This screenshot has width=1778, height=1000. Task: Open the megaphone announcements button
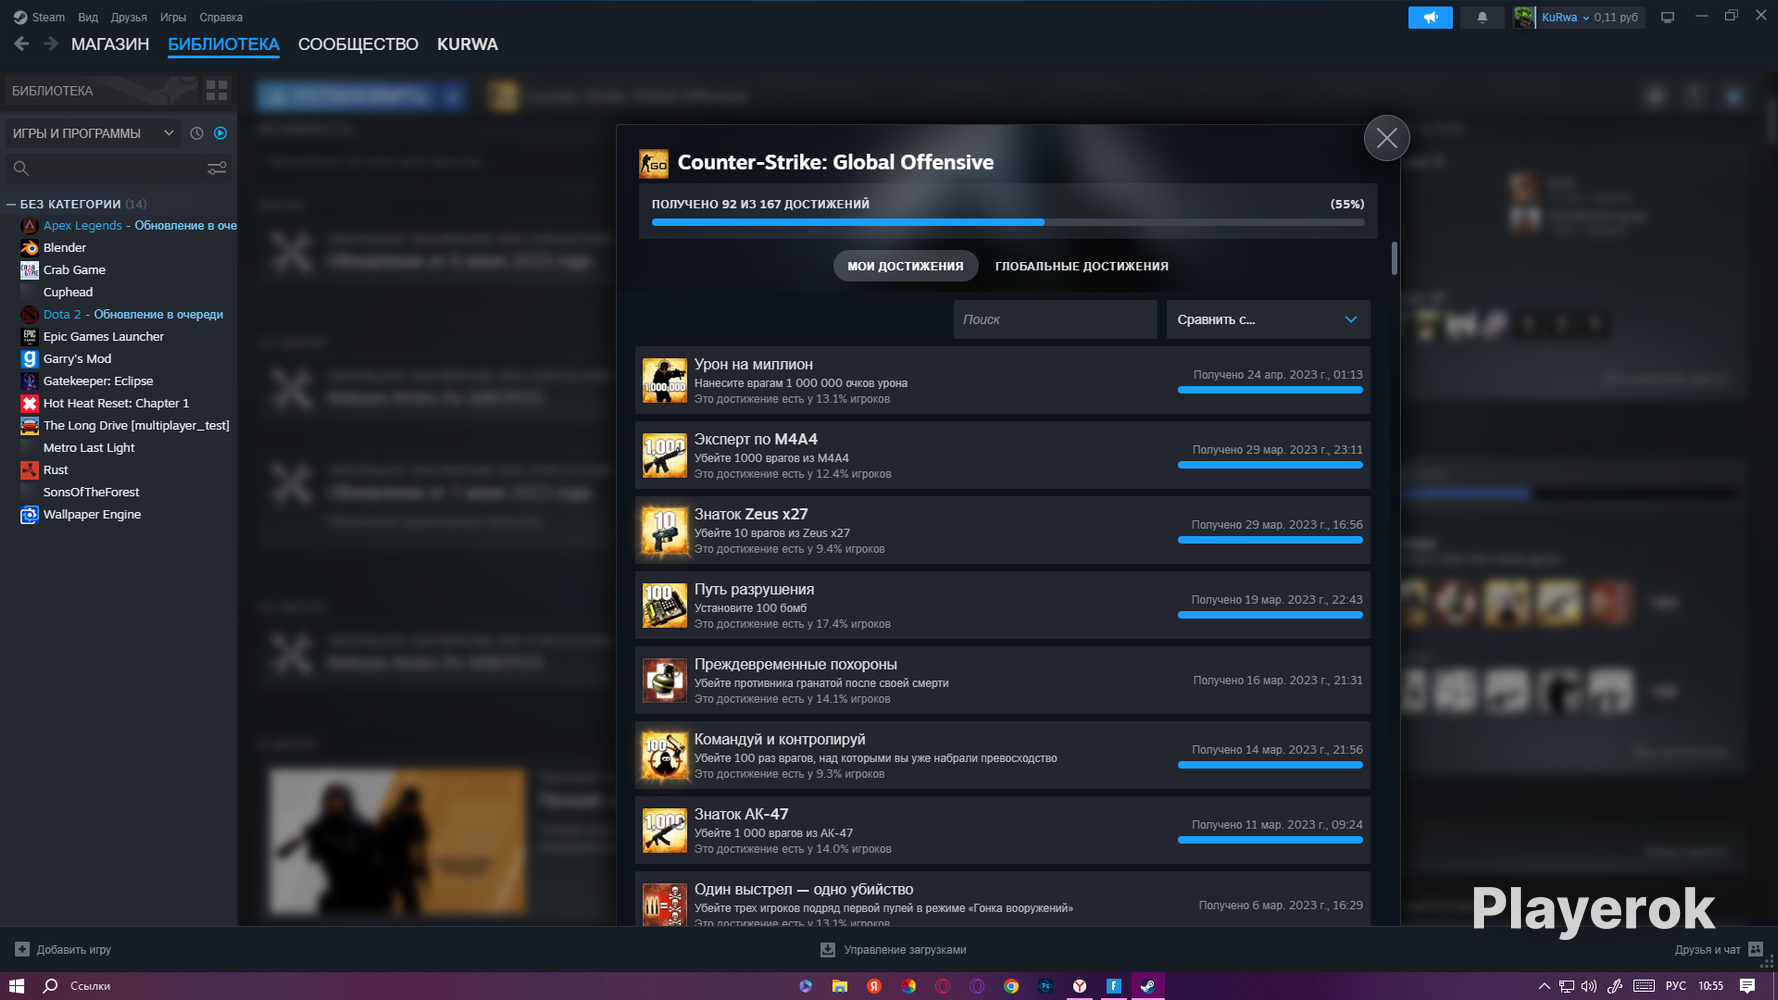click(x=1430, y=17)
